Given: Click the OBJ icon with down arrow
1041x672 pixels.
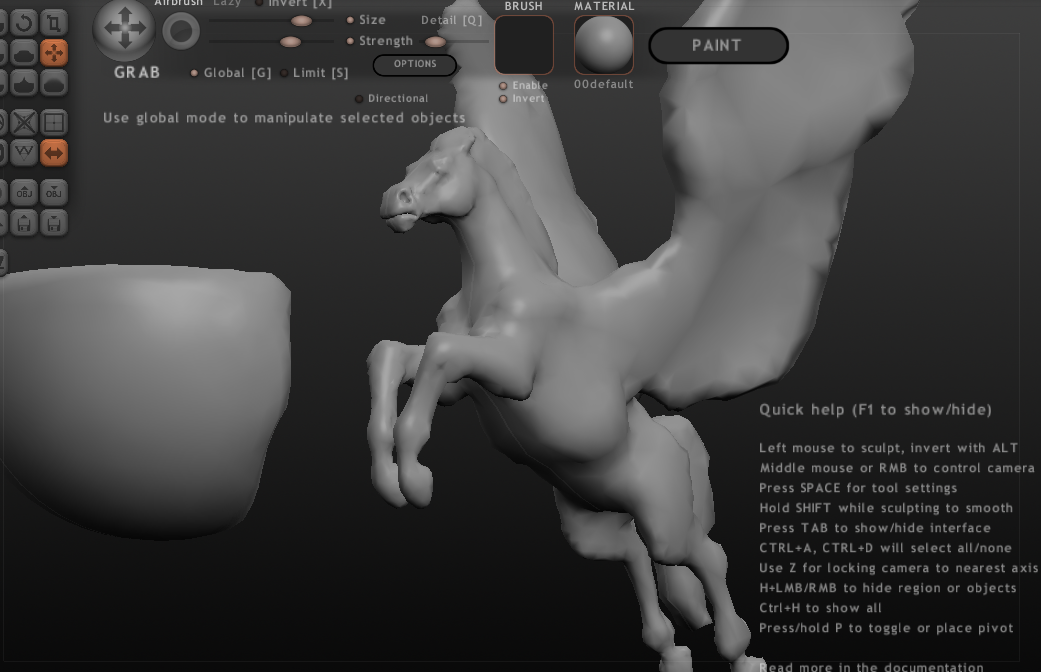Looking at the screenshot, I should (54, 193).
